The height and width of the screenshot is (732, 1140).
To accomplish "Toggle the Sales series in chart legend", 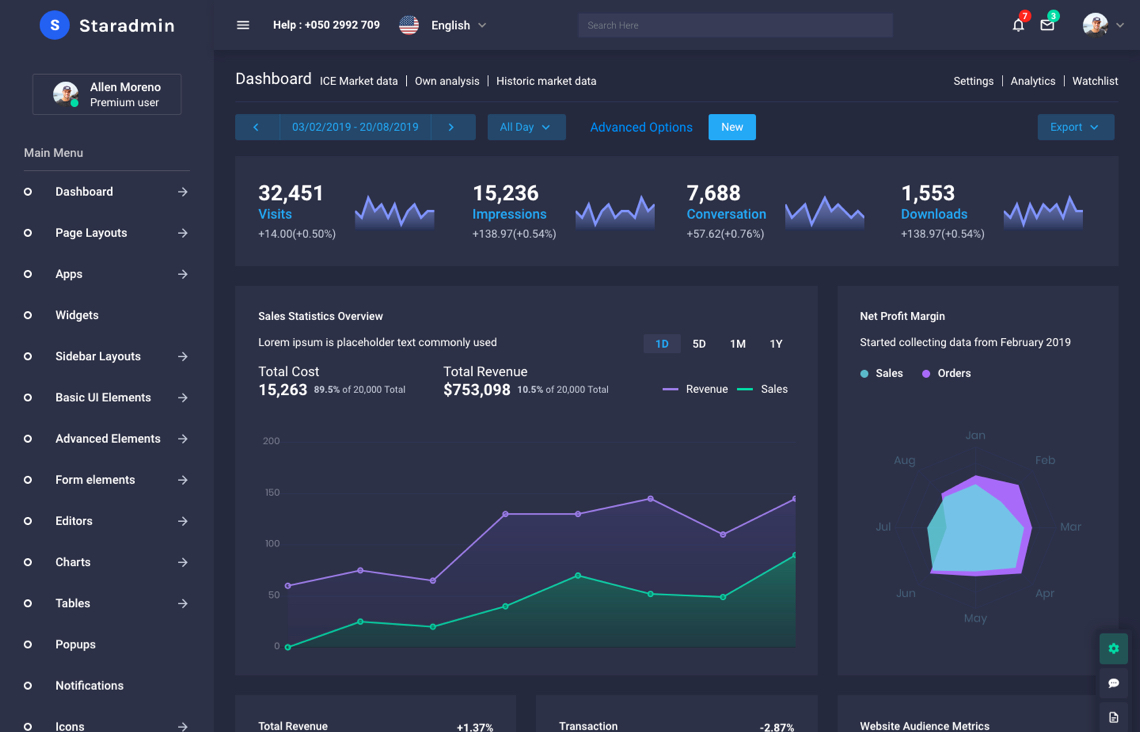I will pyautogui.click(x=763, y=389).
